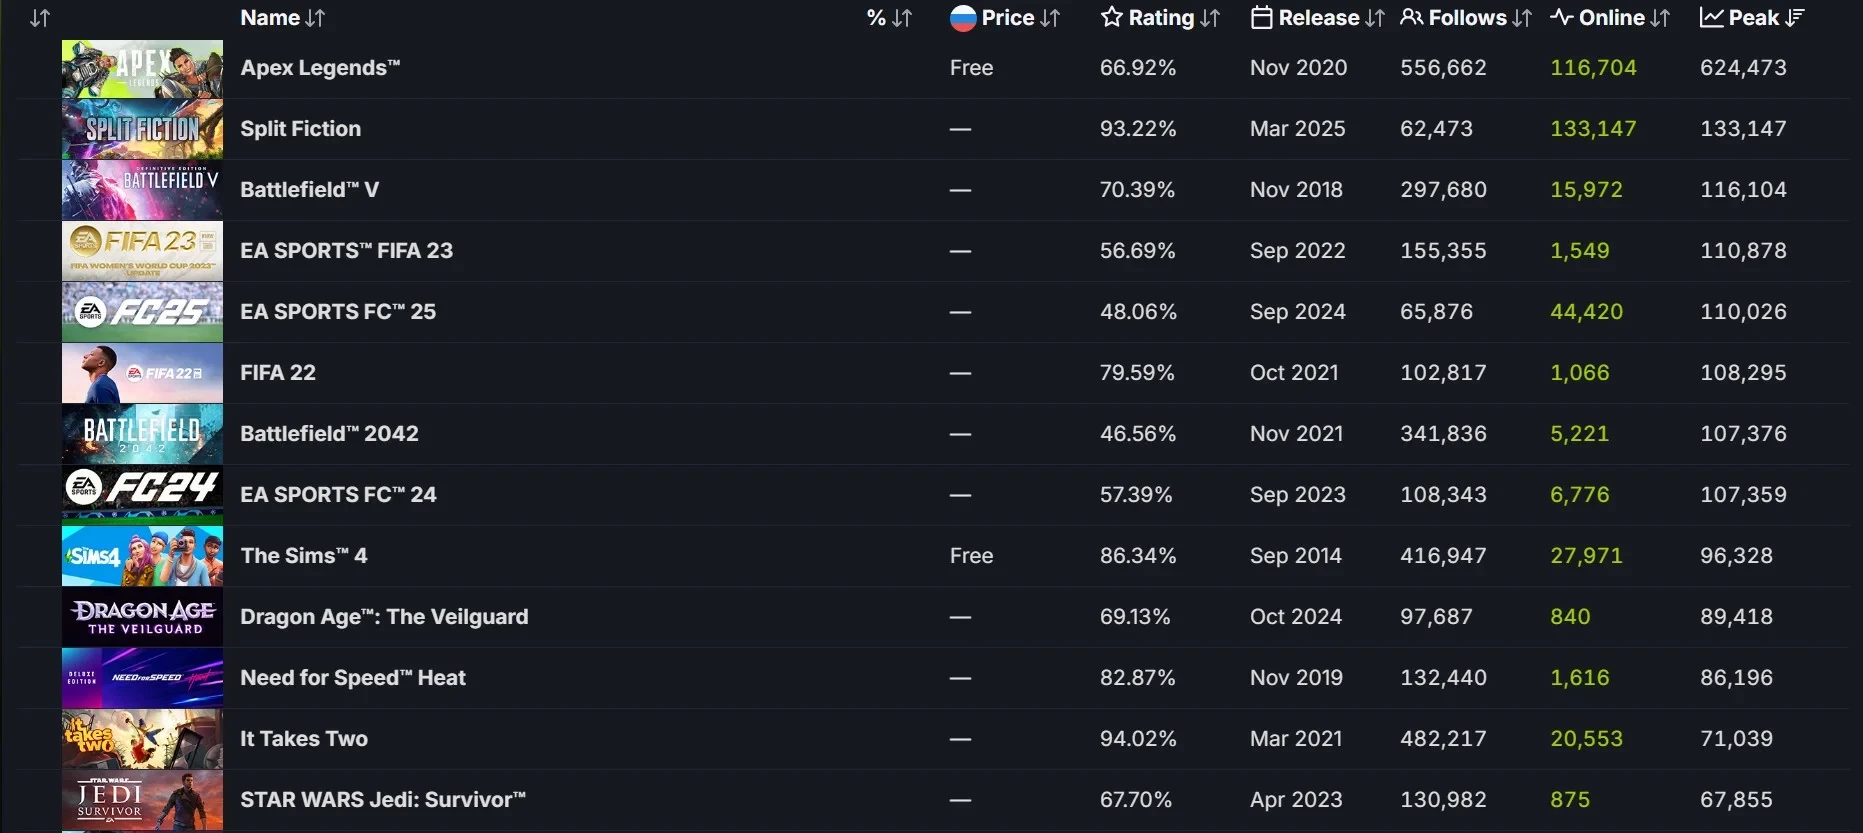The height and width of the screenshot is (833, 1863).
Task: Open the It Takes Two link
Action: pyautogui.click(x=304, y=739)
